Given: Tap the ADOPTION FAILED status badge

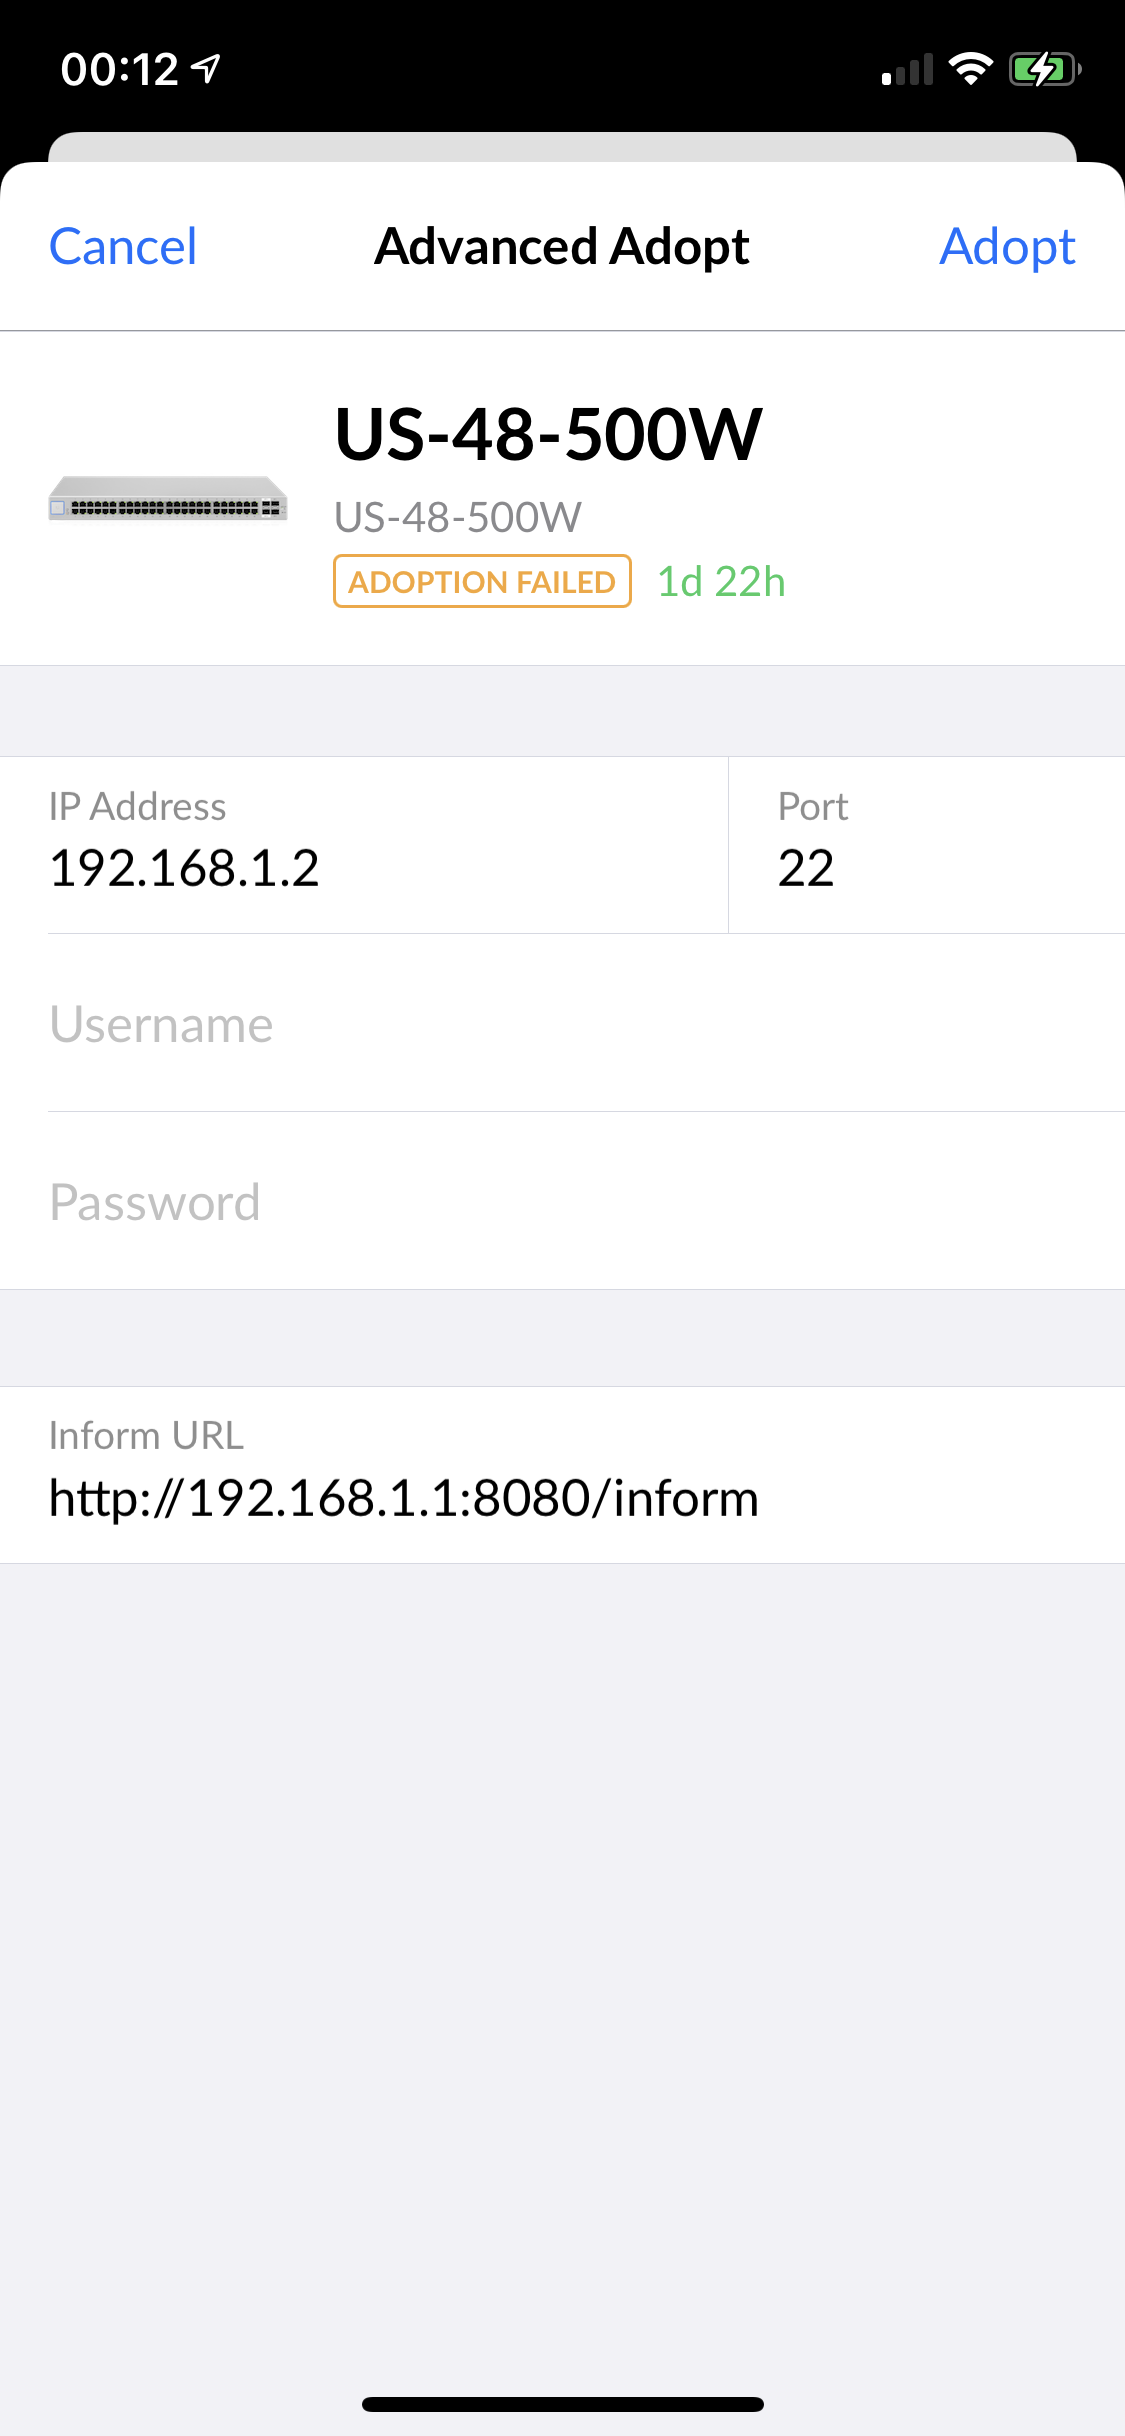Looking at the screenshot, I should click(x=482, y=581).
